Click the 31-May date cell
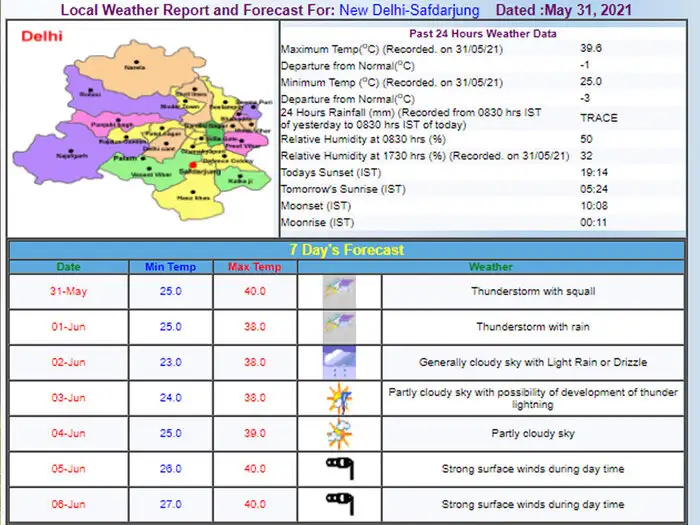 68,291
